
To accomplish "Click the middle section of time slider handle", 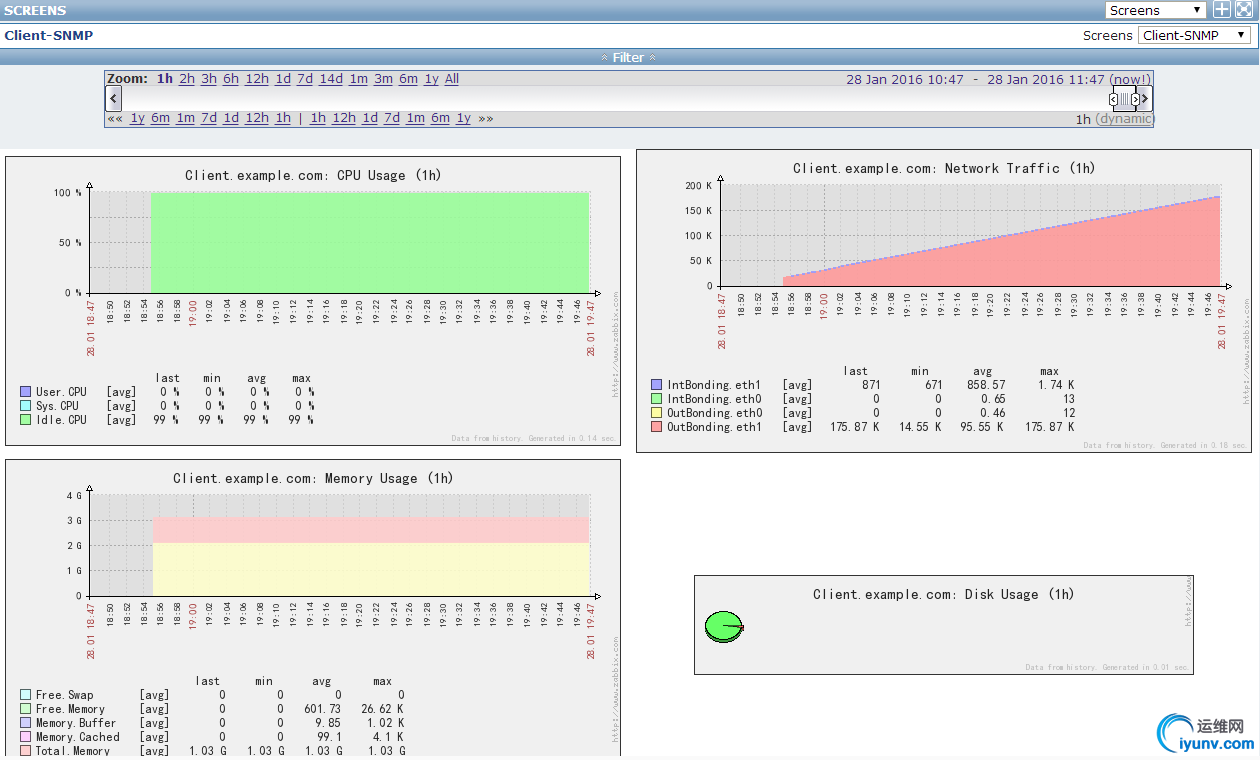I will pyautogui.click(x=1125, y=98).
